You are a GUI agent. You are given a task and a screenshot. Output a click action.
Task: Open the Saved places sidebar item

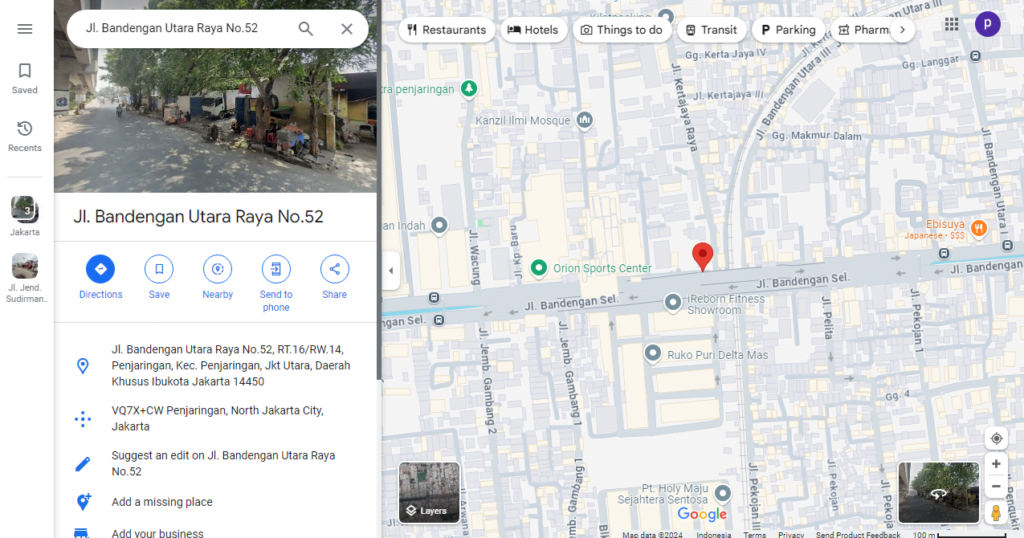(25, 78)
